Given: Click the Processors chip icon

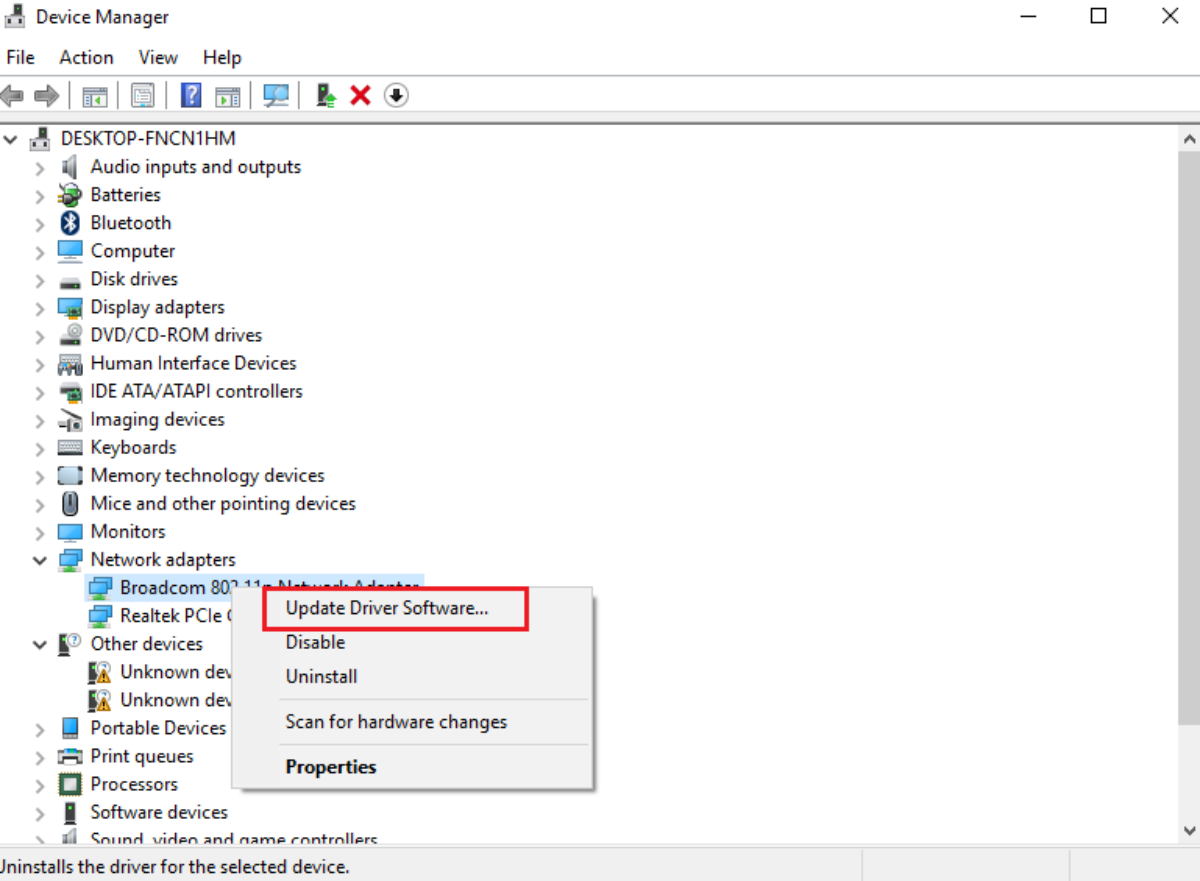Looking at the screenshot, I should click(x=70, y=784).
